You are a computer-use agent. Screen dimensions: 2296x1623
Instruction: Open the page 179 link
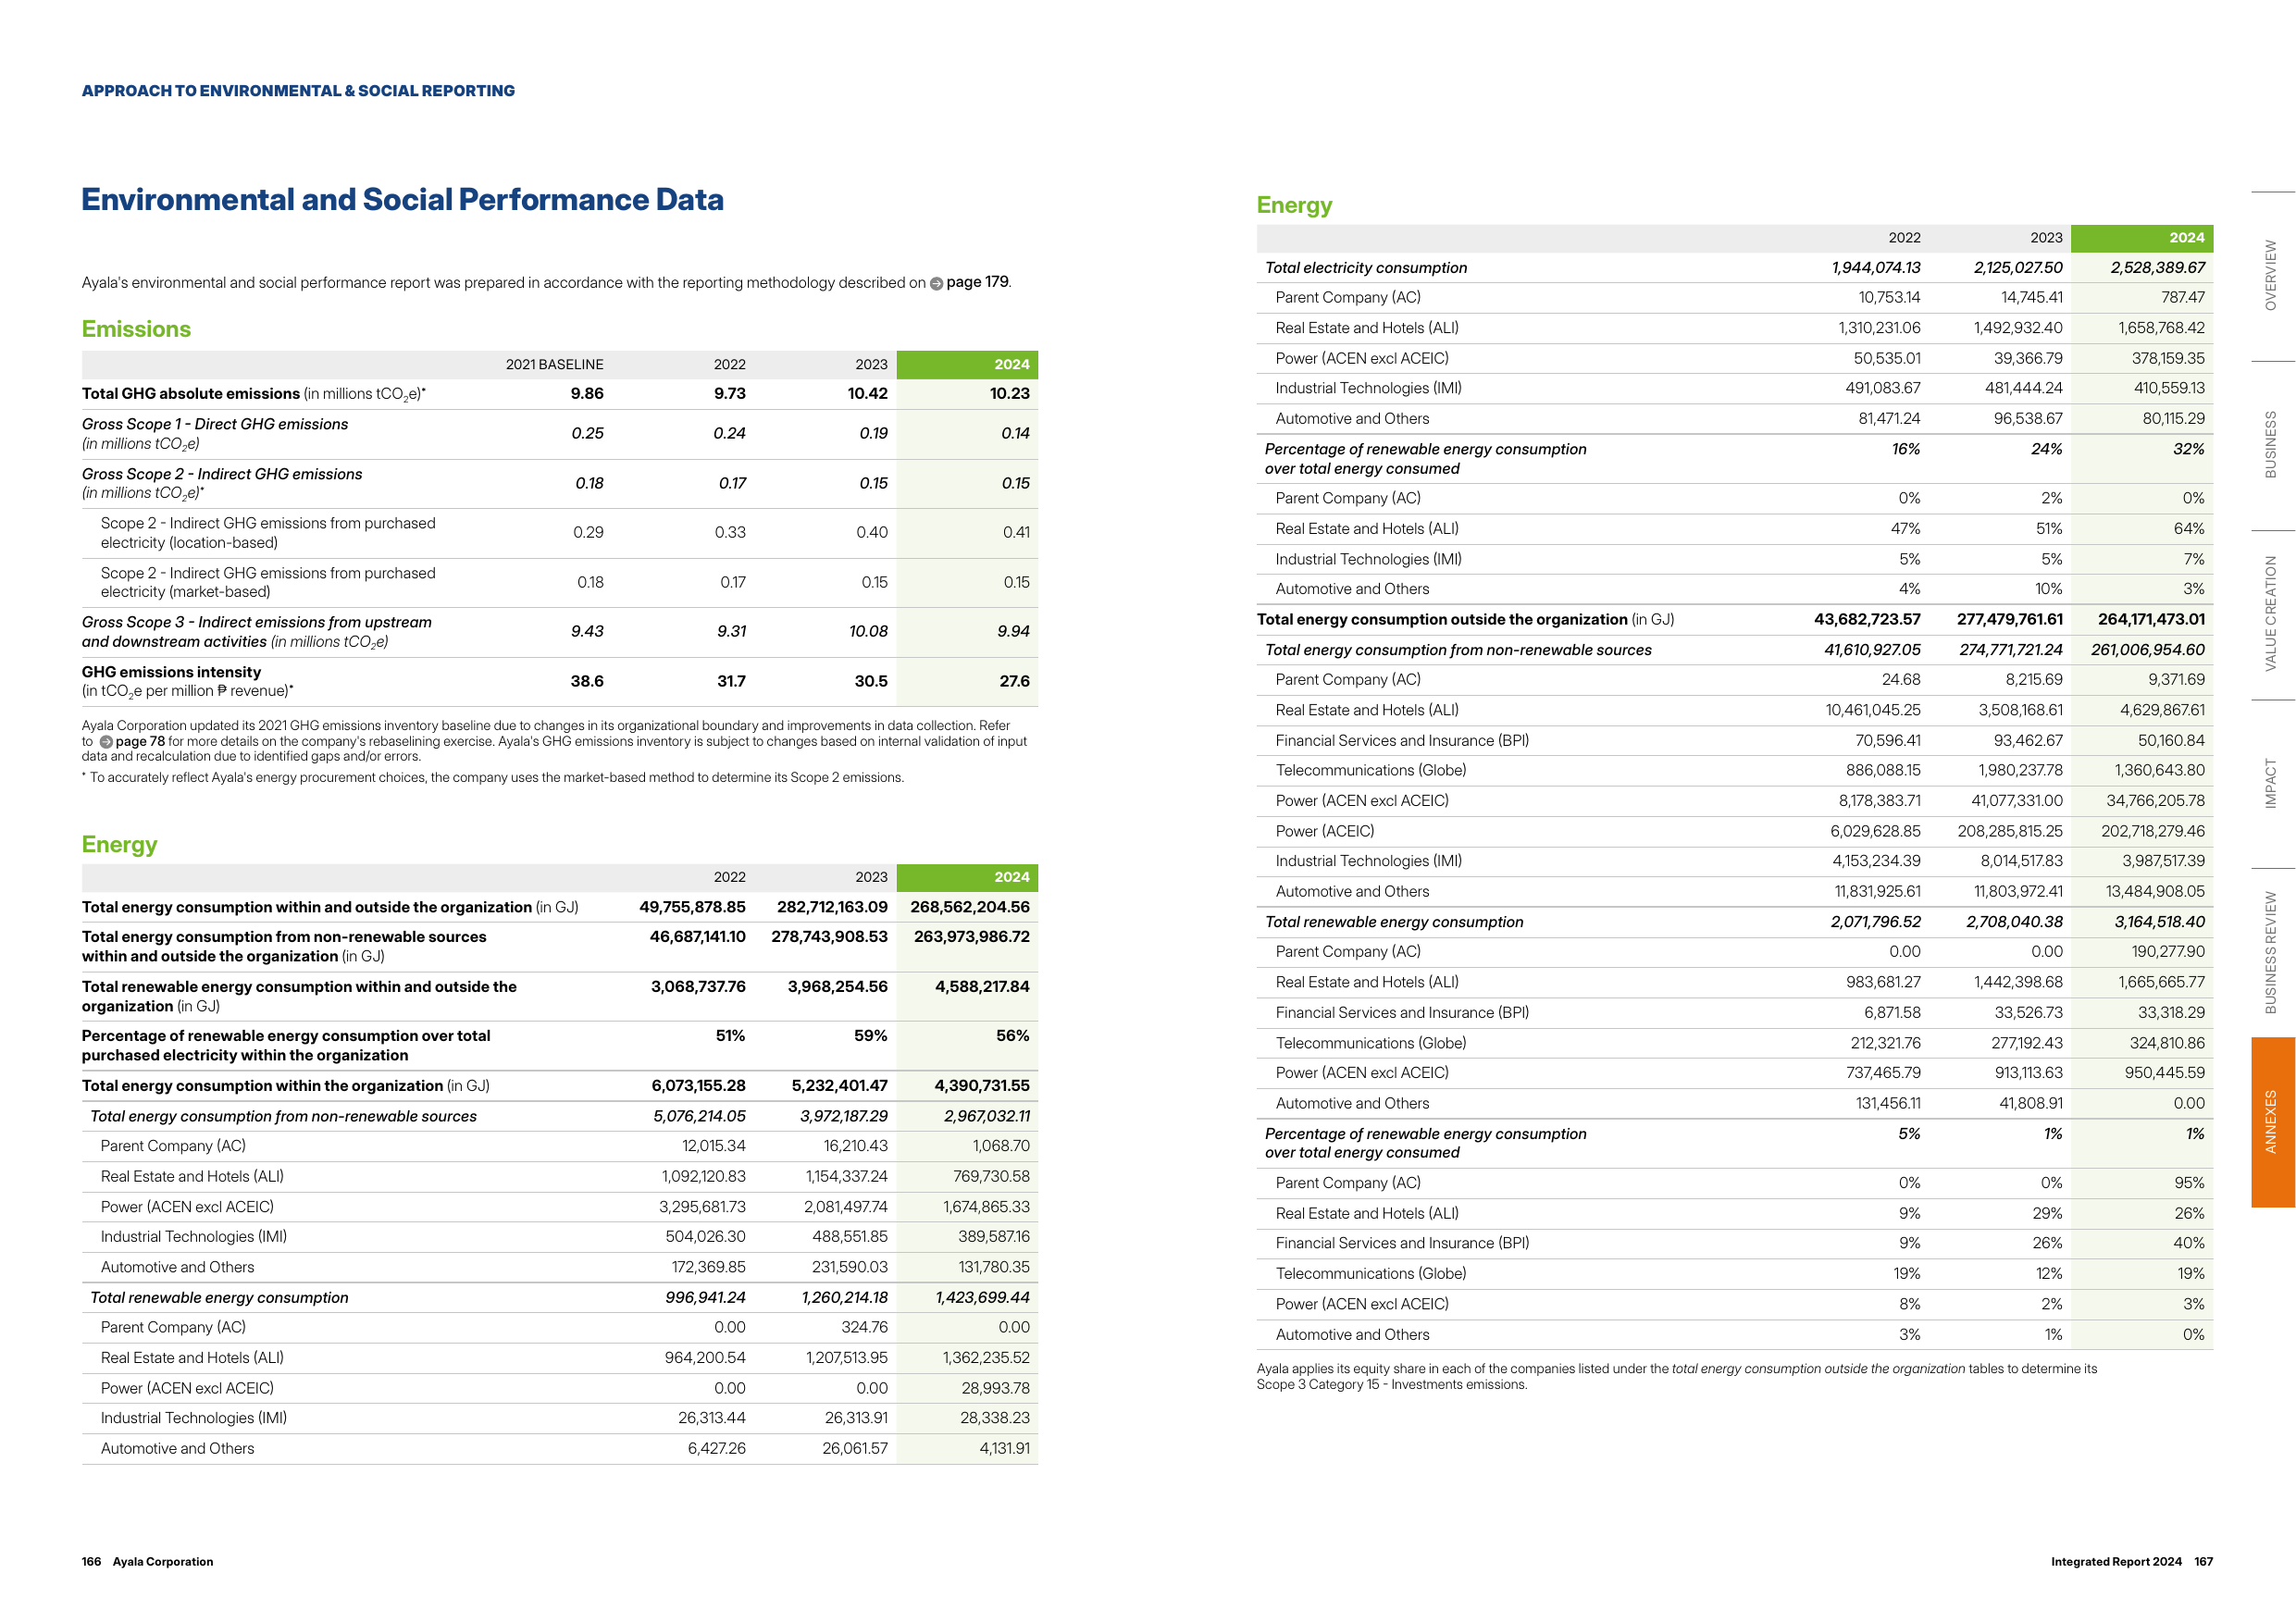click(977, 282)
